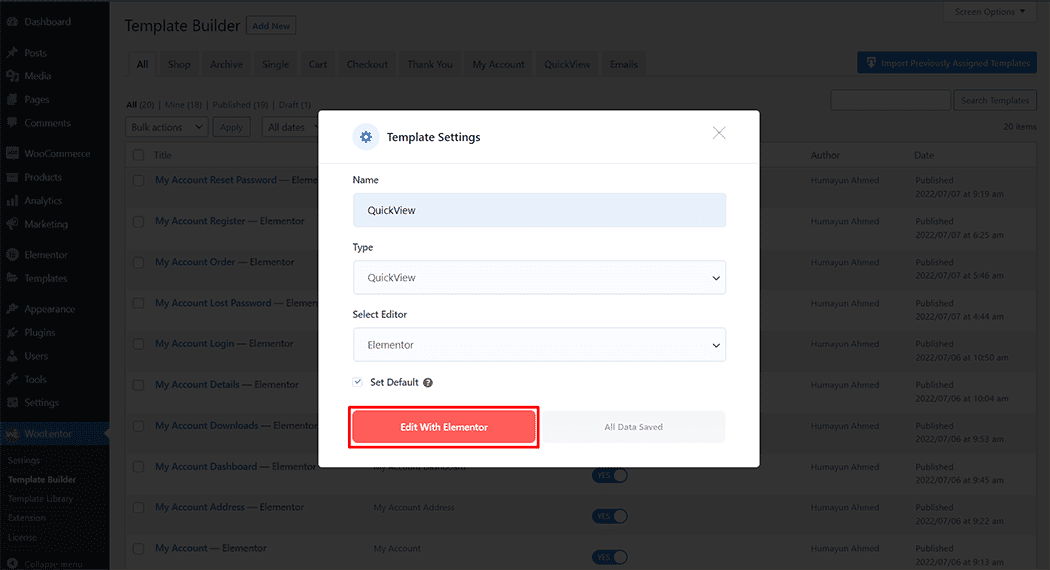This screenshot has width=1050, height=570.
Task: Open Appearance via its sidebar icon
Action: 12,309
